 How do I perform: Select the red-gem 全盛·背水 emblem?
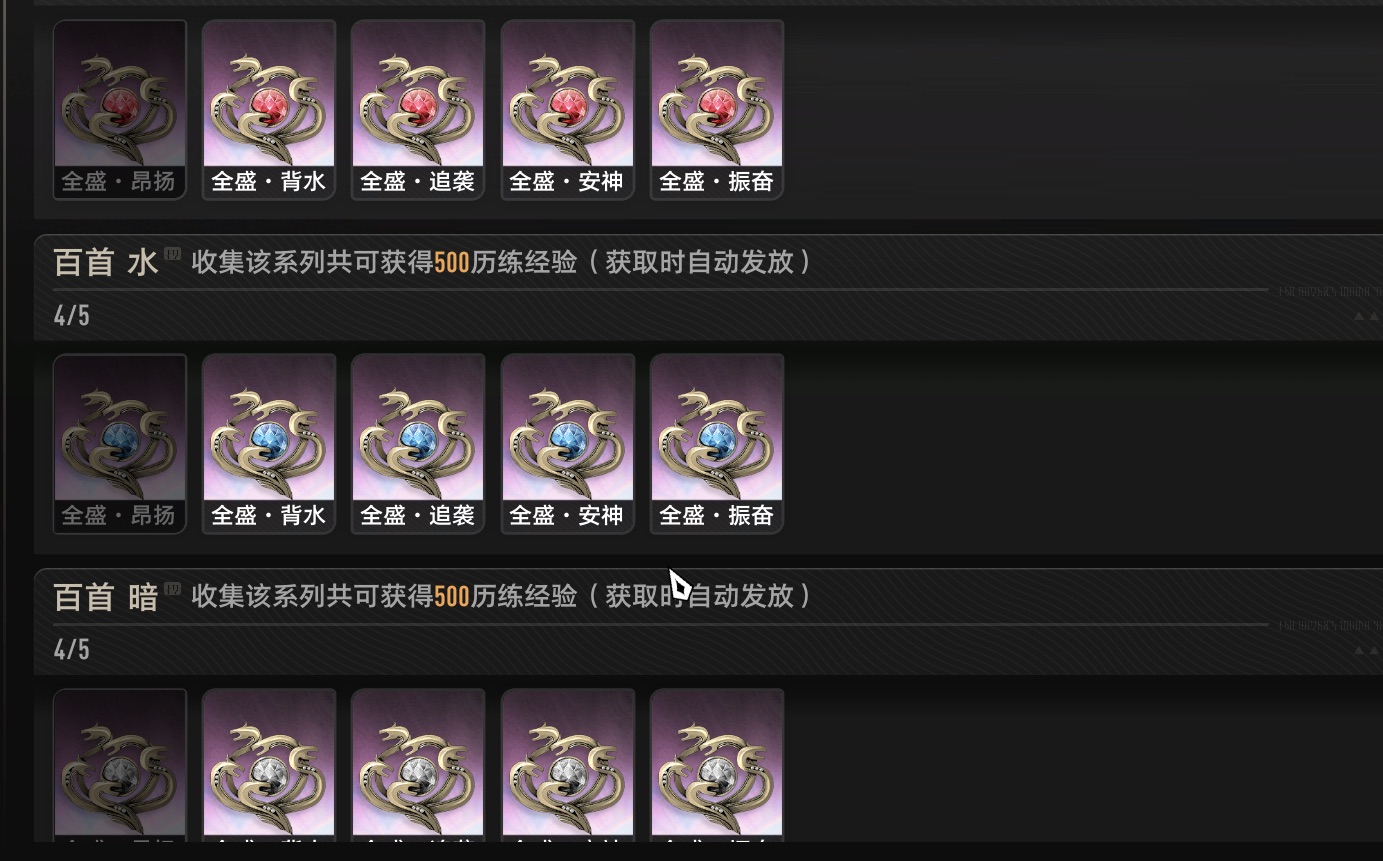(268, 110)
